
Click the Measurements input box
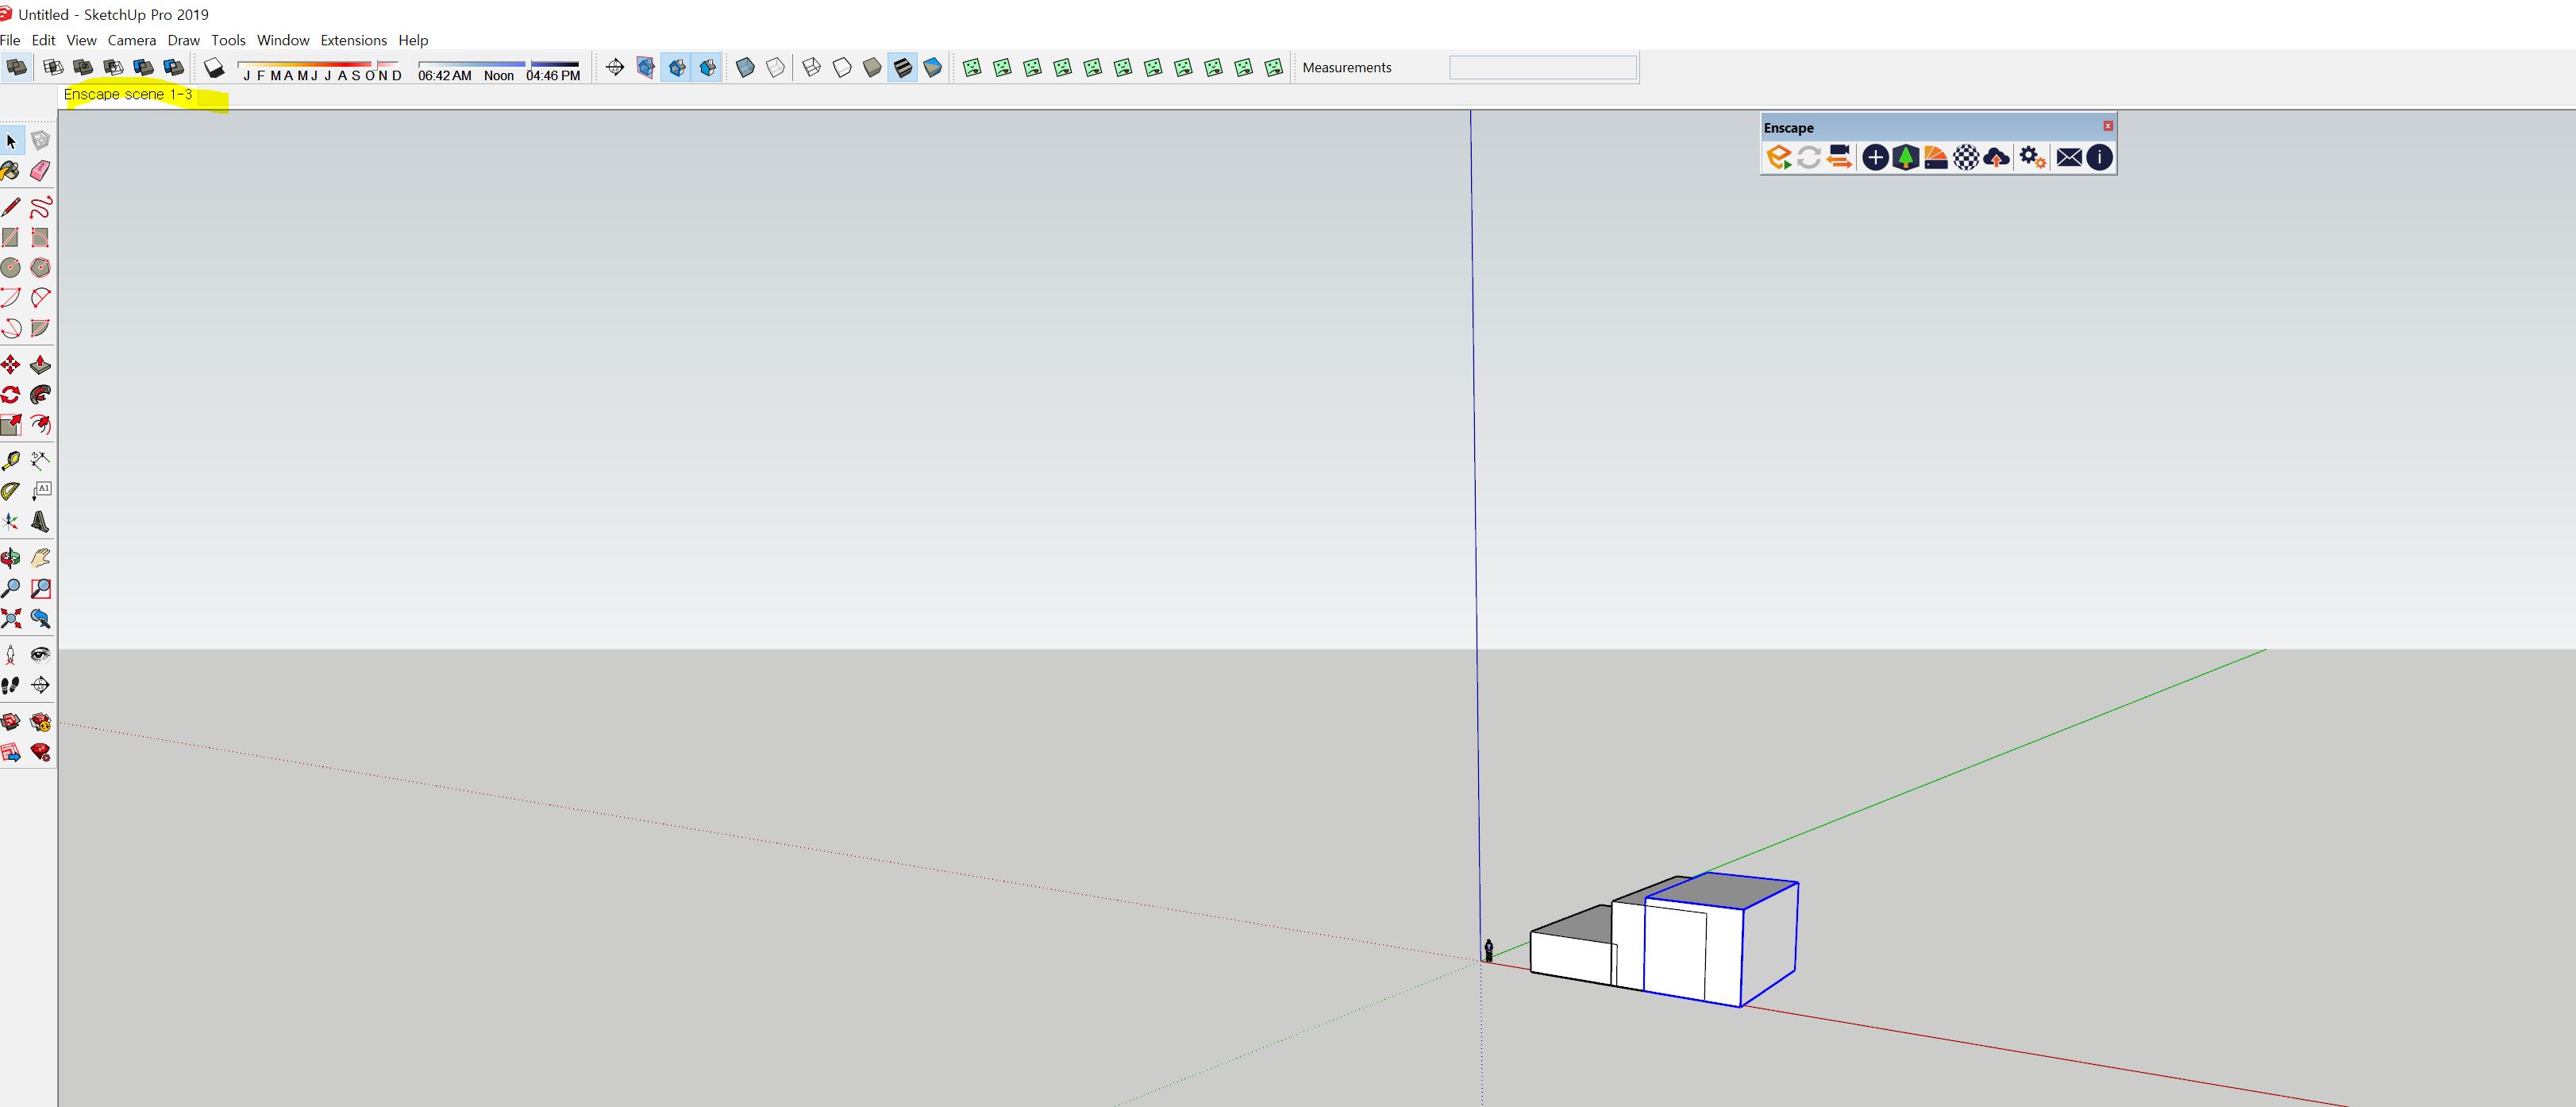tap(1542, 68)
